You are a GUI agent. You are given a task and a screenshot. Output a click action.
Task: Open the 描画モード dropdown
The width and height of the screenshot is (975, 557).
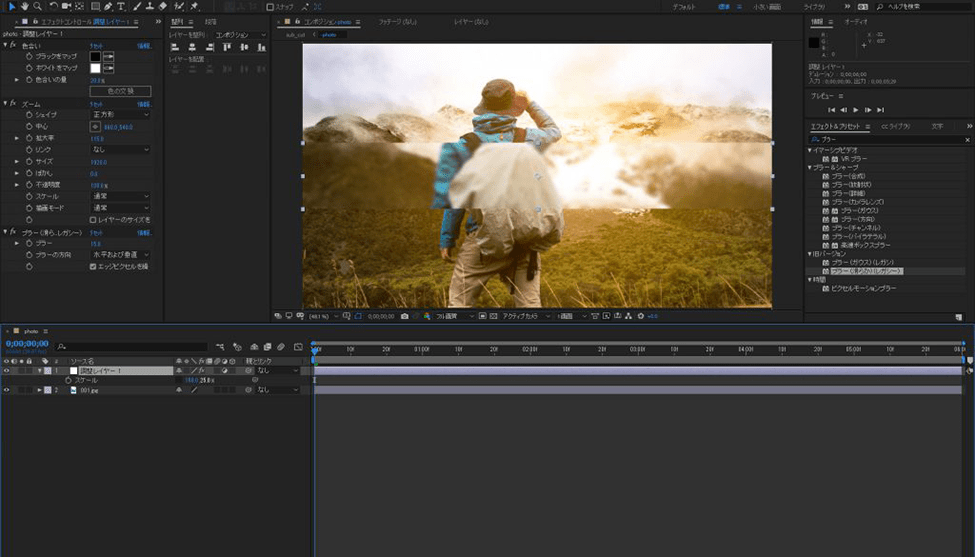pos(121,208)
